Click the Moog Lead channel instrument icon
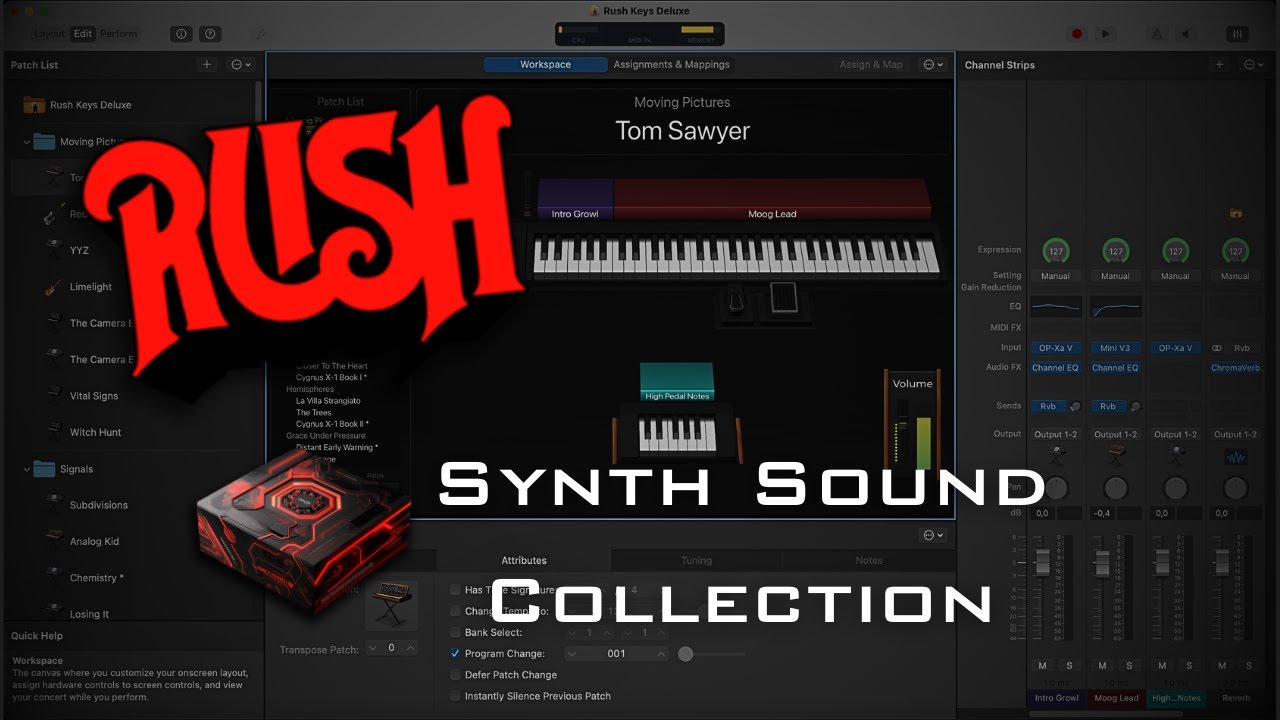1280x720 pixels. [1115, 455]
